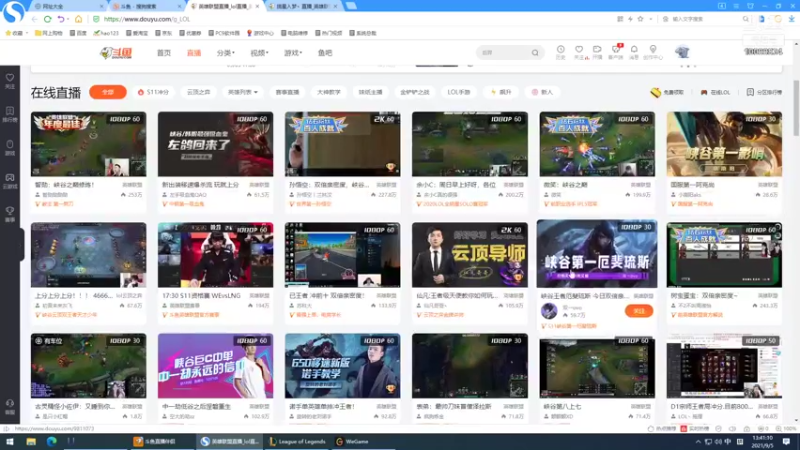Screen dimensions: 800x450
Task: Select the 直播 live tab
Action: pos(194,53)
